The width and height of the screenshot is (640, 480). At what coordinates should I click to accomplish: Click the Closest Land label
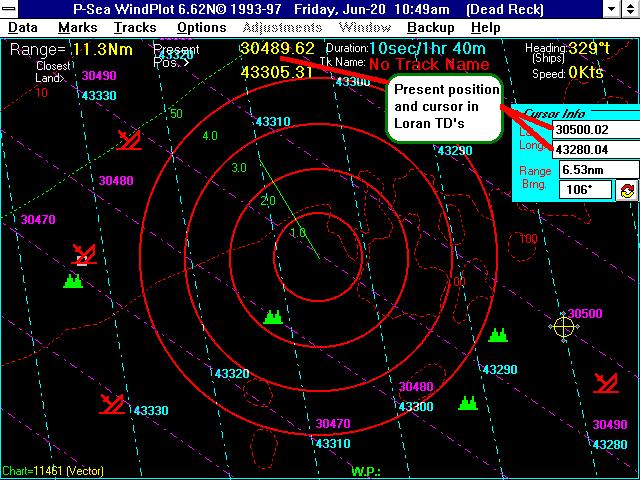[52, 72]
